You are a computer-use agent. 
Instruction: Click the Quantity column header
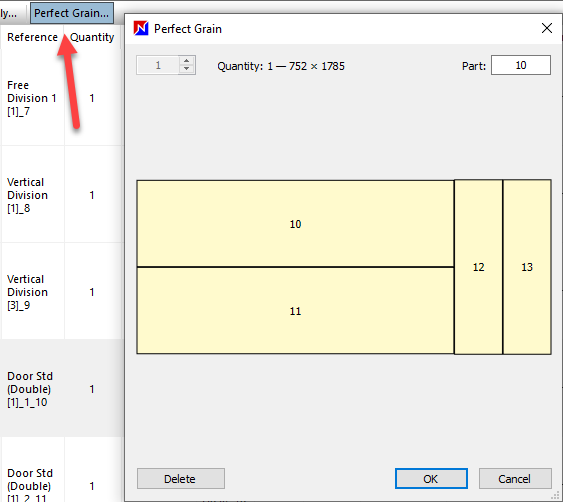92,37
